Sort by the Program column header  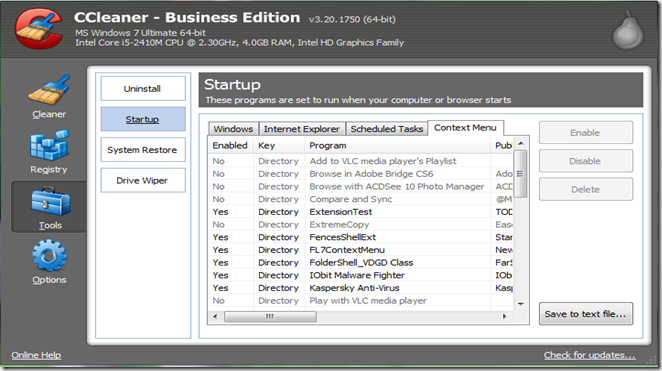pyautogui.click(x=397, y=146)
